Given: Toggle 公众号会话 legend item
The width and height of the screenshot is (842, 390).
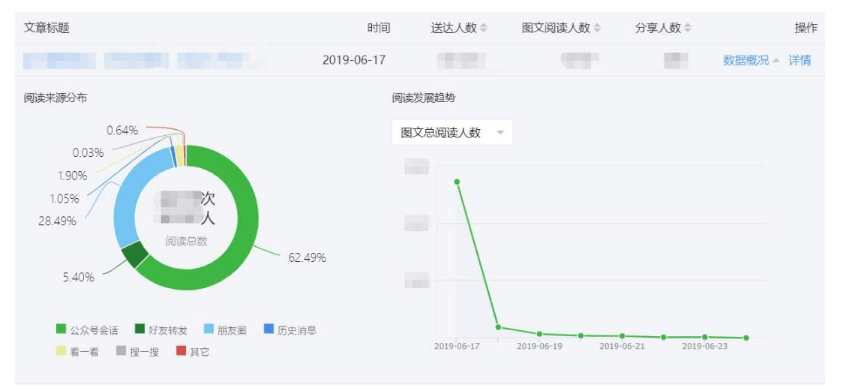Looking at the screenshot, I should click(87, 330).
